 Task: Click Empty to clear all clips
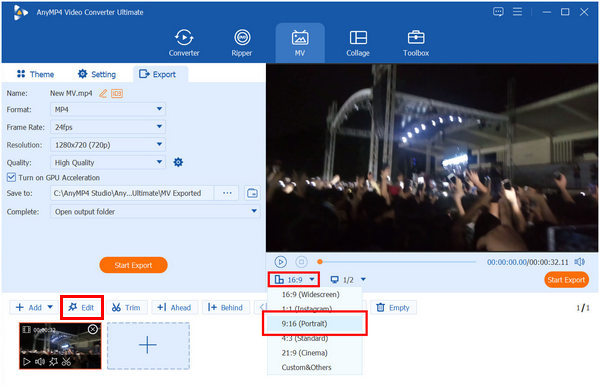click(393, 308)
